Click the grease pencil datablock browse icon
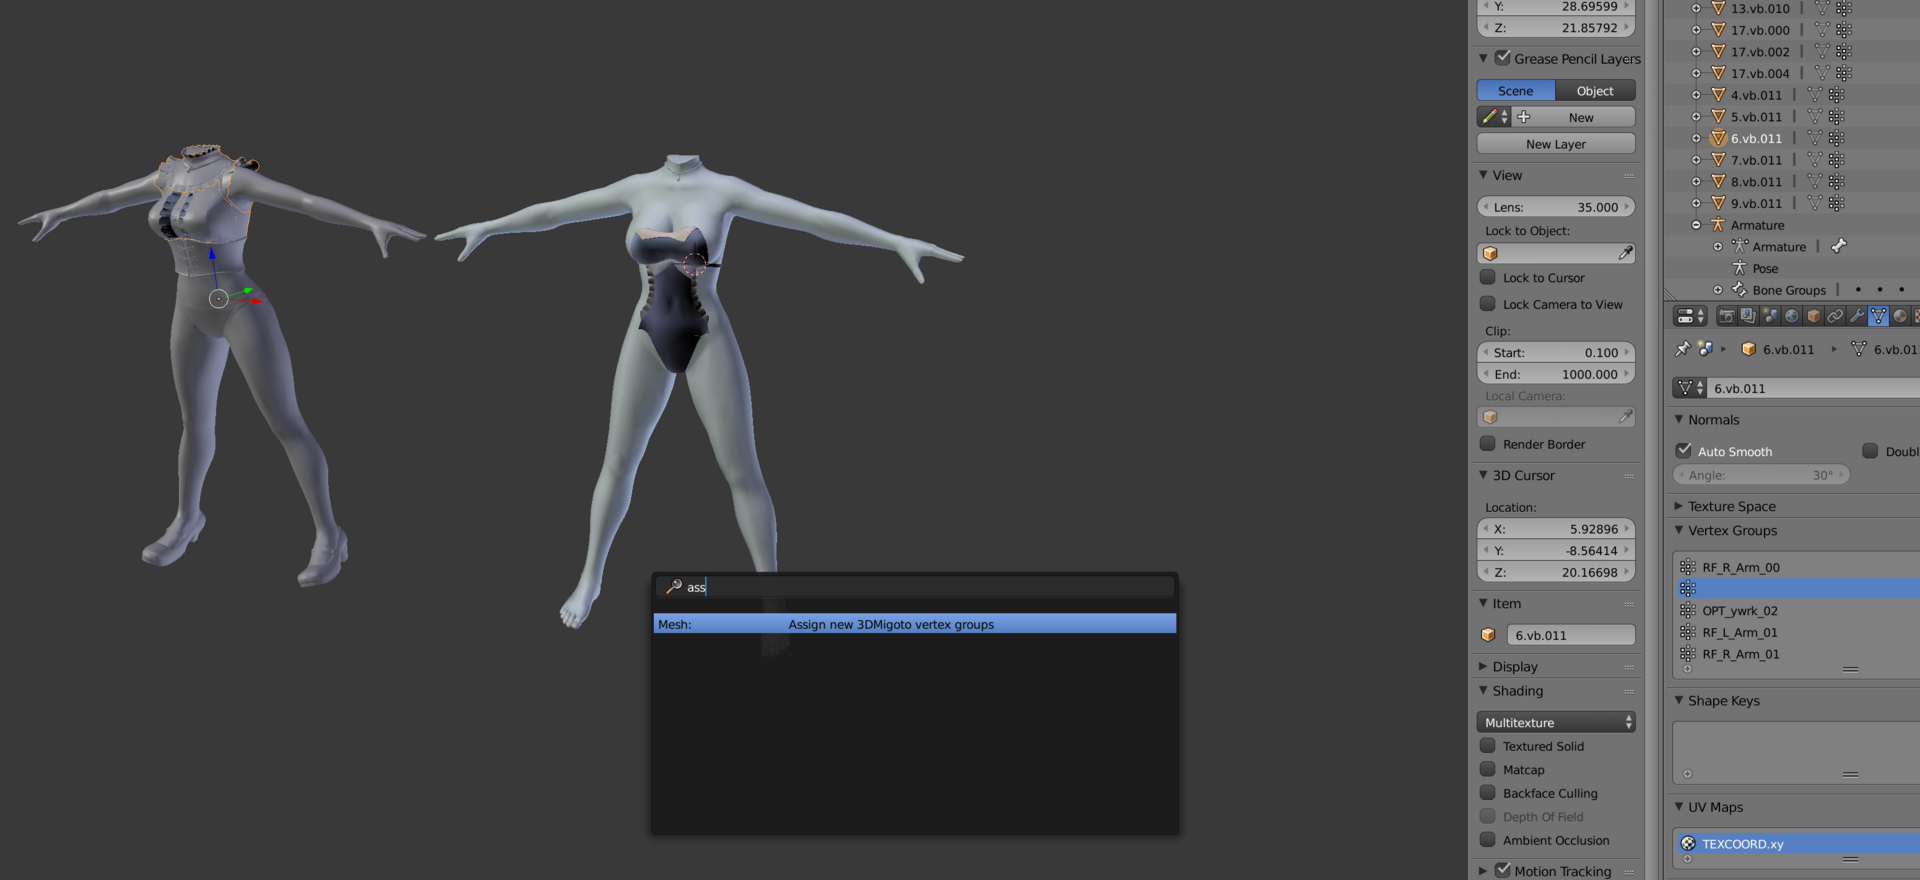1920x880 pixels. [x=1494, y=117]
